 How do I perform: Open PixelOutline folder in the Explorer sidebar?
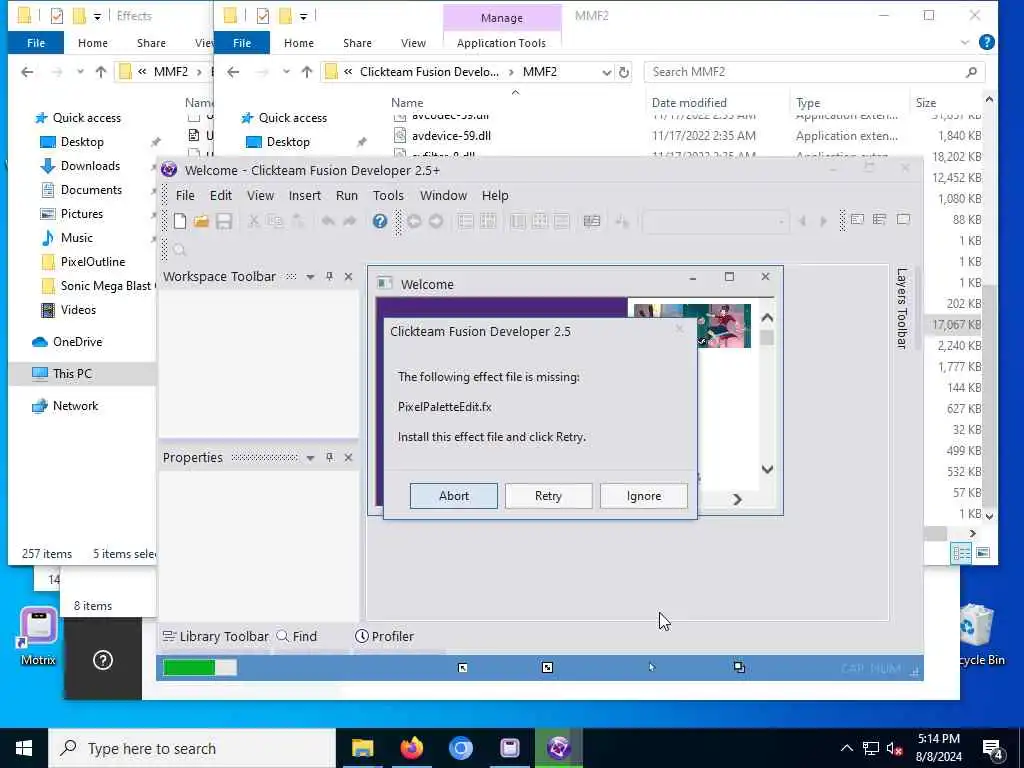(93, 262)
